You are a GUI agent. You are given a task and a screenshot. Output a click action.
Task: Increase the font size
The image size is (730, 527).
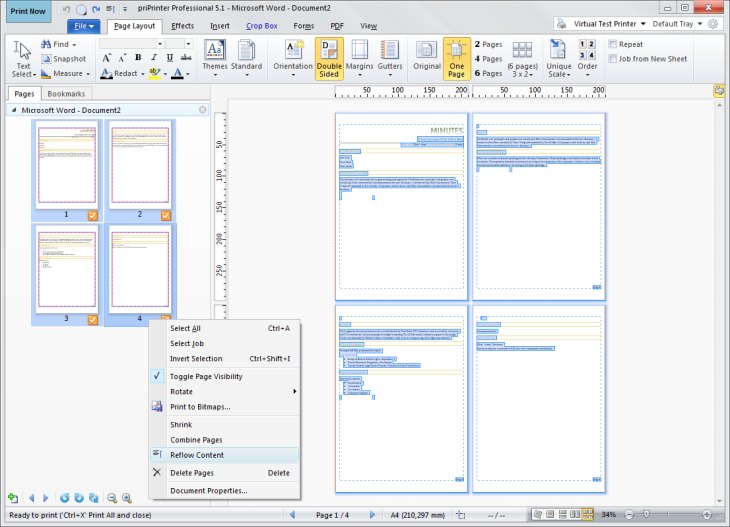[x=107, y=58]
